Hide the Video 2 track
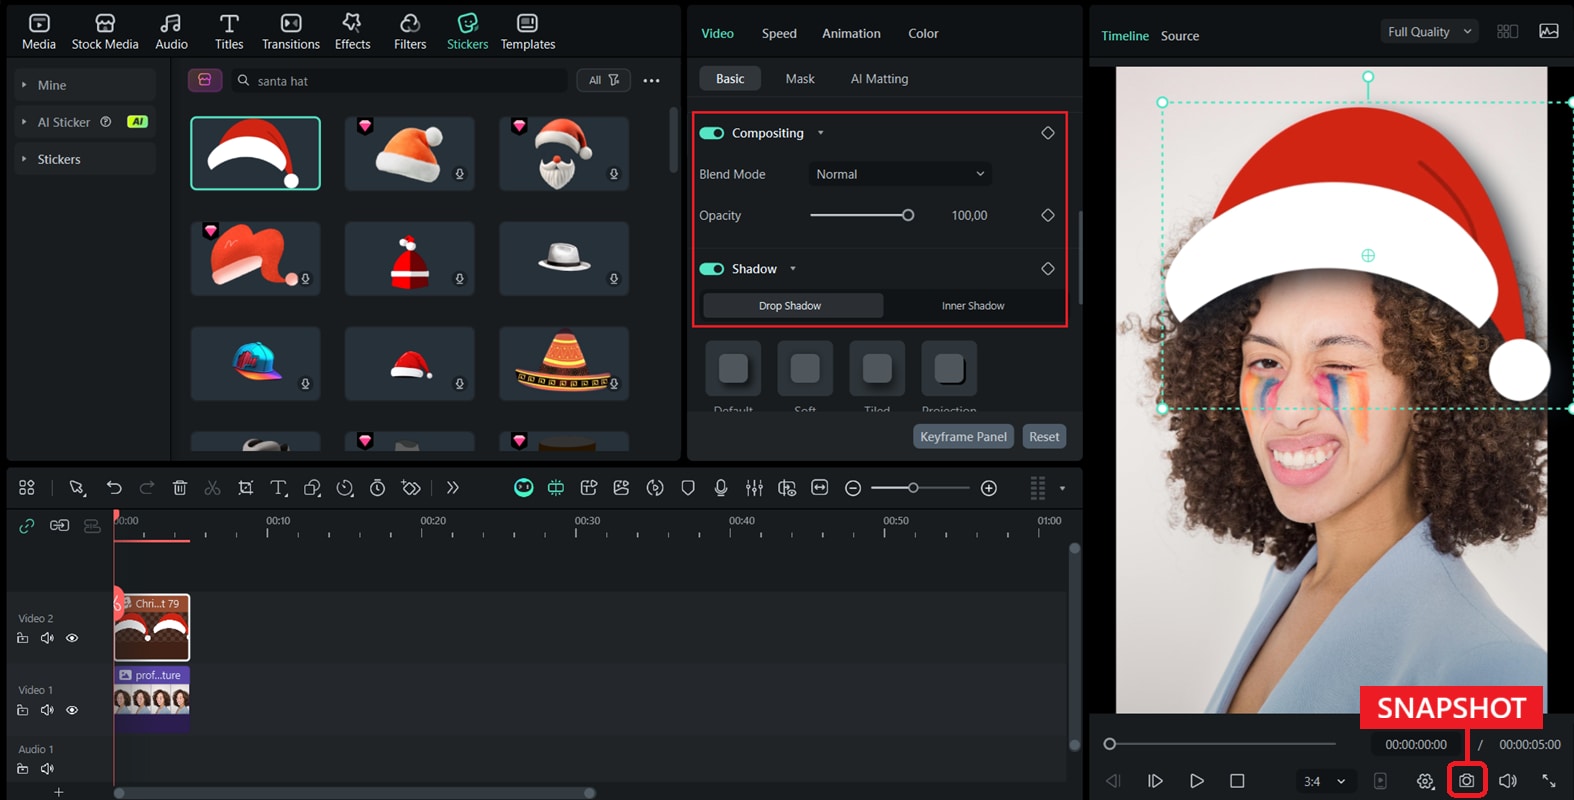The height and width of the screenshot is (800, 1574). 72,638
